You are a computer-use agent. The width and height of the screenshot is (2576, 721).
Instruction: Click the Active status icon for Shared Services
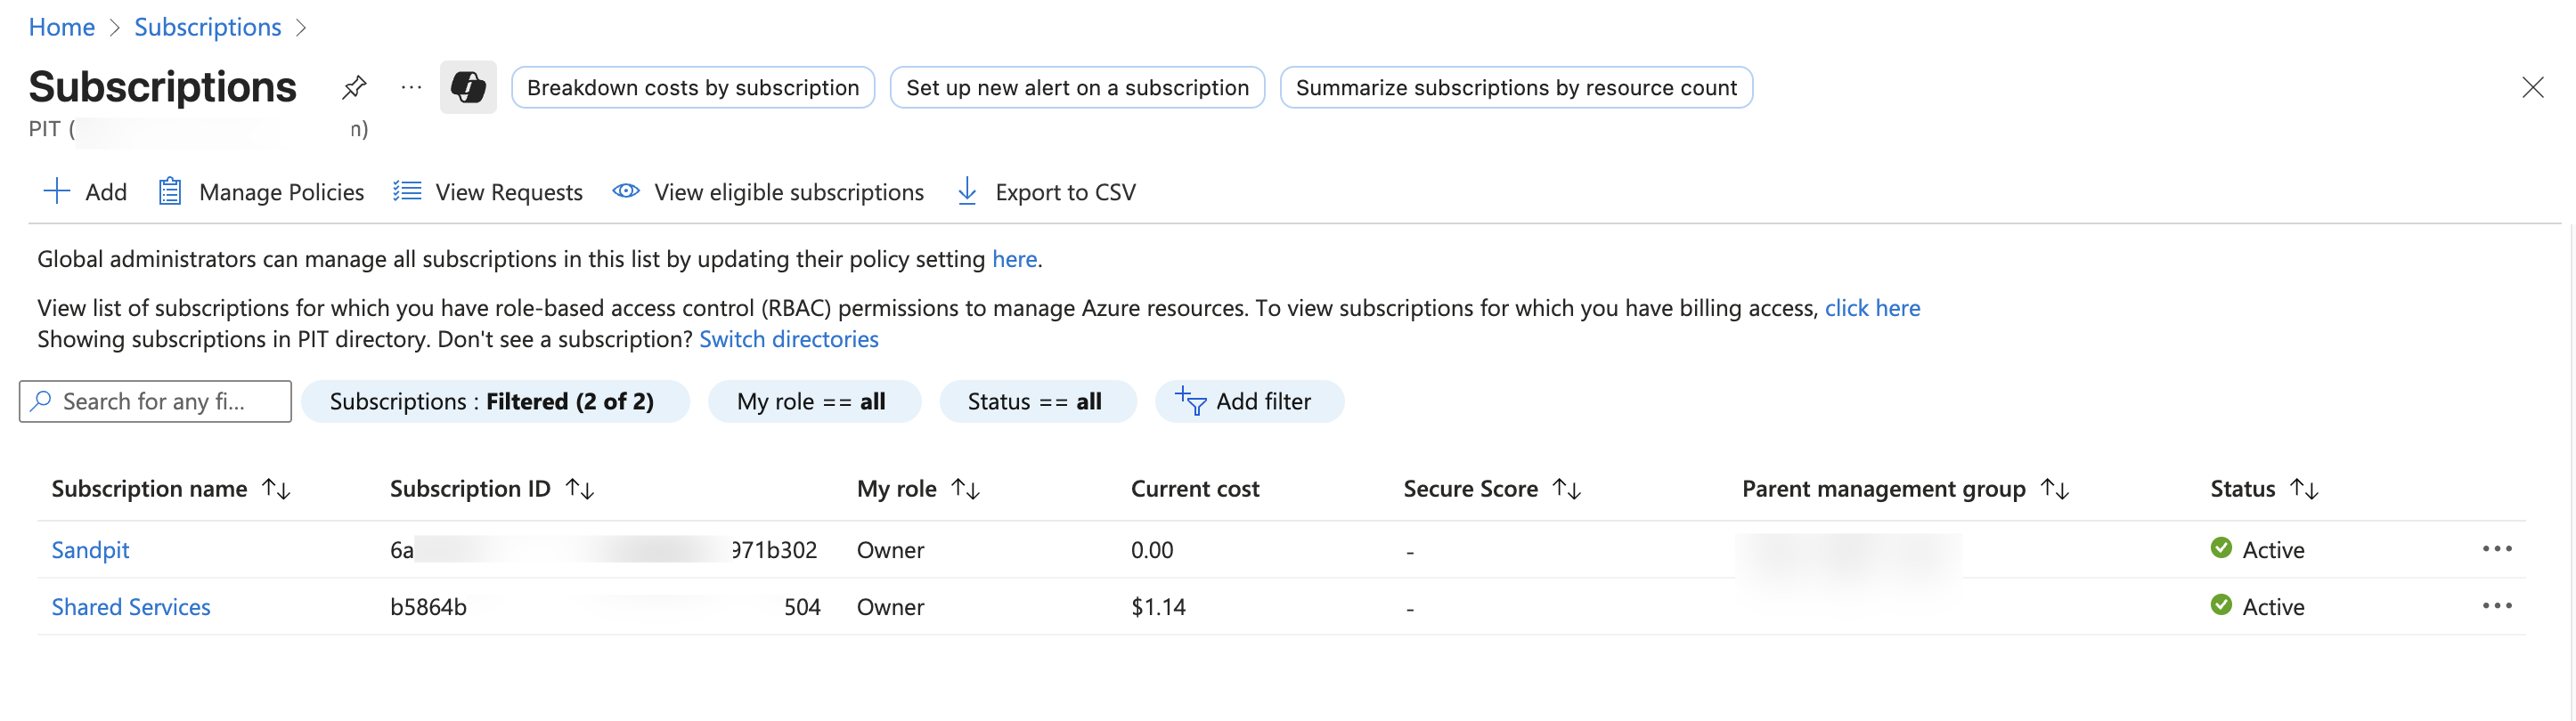tap(2221, 605)
